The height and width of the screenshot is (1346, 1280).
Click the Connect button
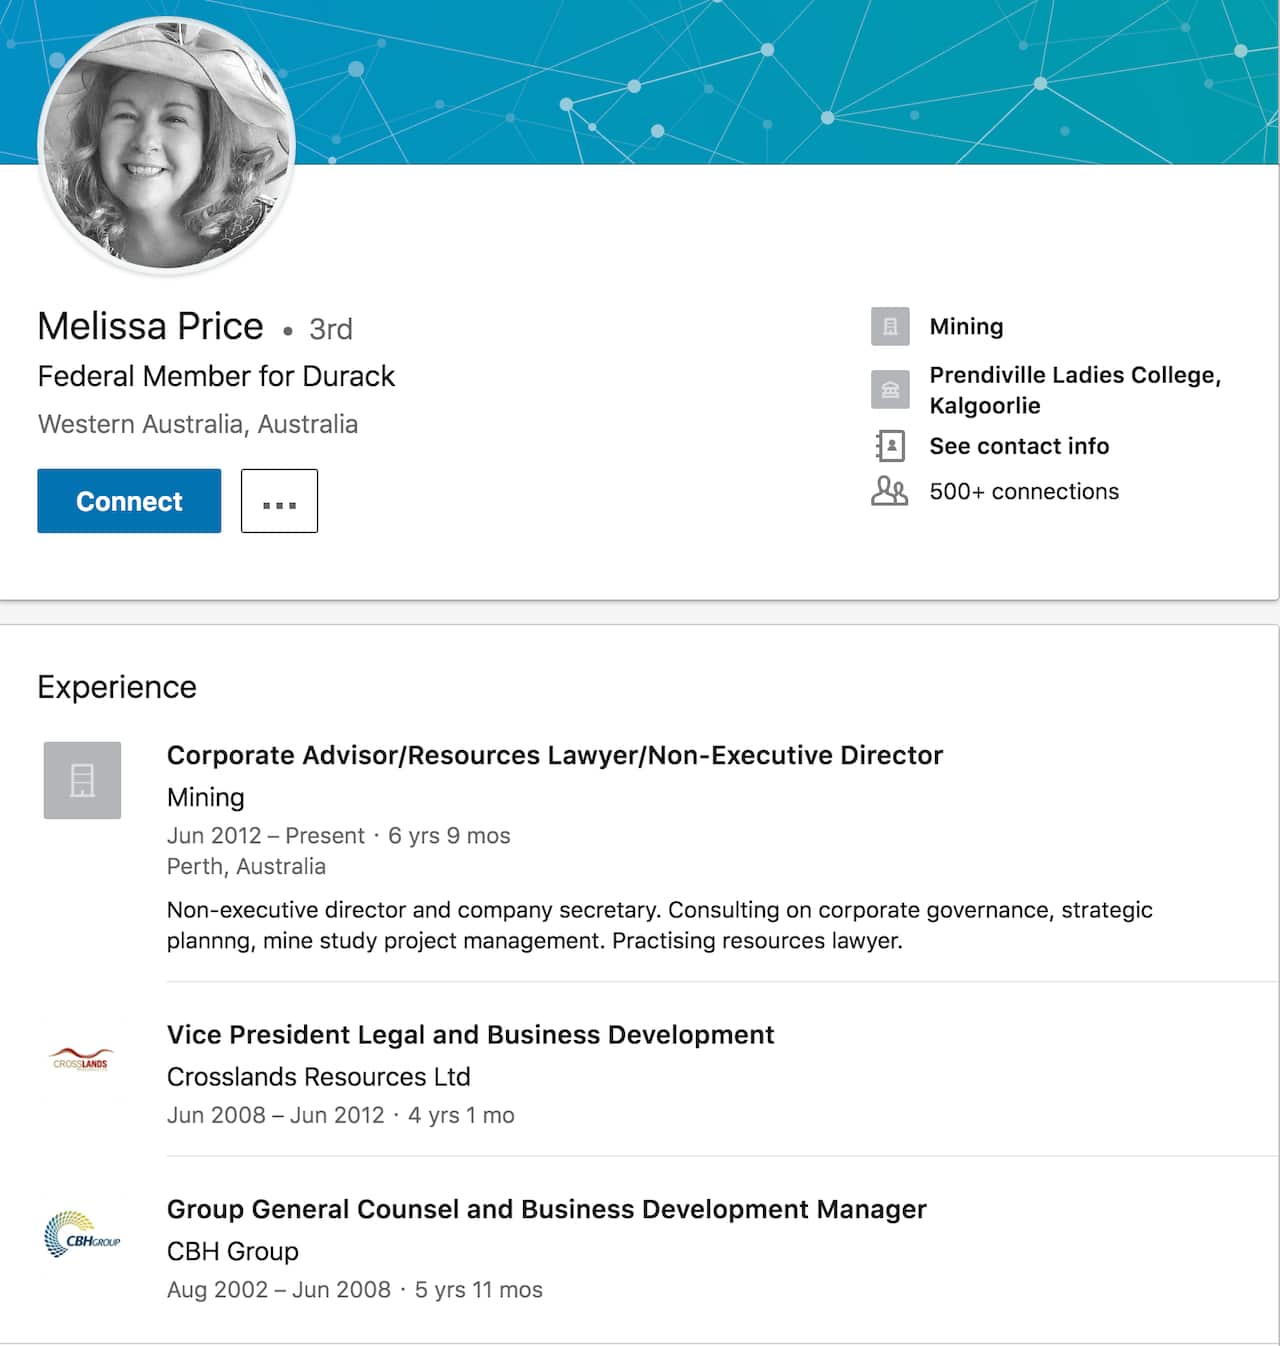point(128,501)
